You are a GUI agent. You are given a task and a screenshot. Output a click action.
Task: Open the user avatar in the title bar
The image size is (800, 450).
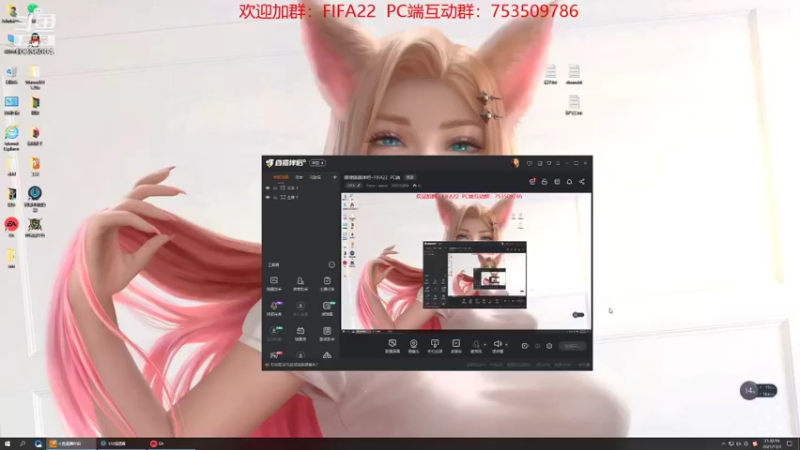pyautogui.click(x=515, y=163)
